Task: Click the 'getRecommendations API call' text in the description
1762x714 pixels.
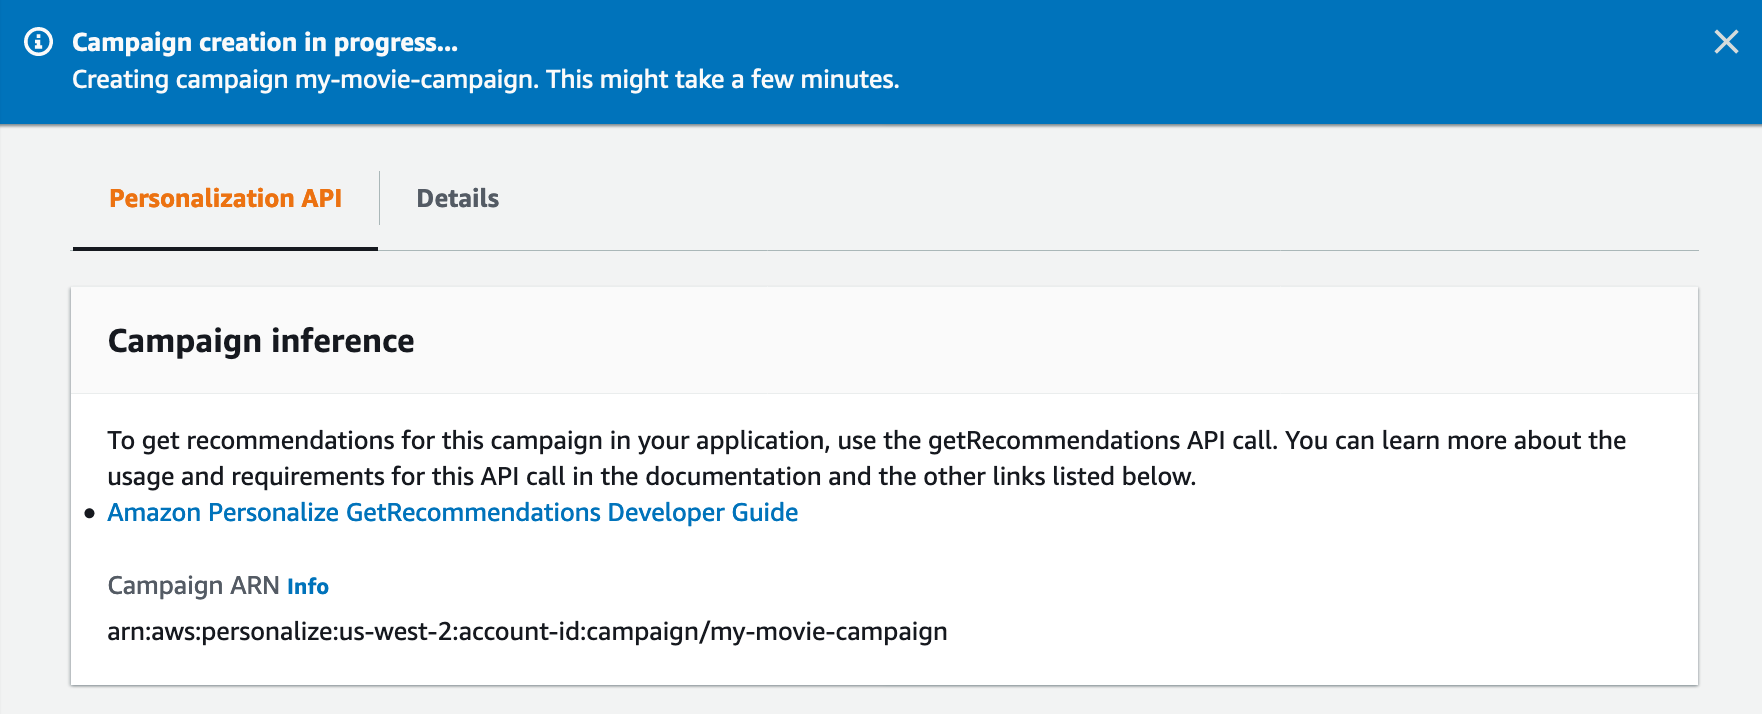Action: tap(1102, 440)
